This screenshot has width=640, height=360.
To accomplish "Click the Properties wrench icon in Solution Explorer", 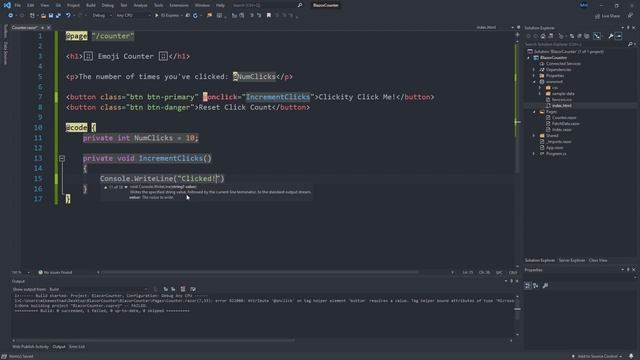I will pyautogui.click(x=611, y=36).
